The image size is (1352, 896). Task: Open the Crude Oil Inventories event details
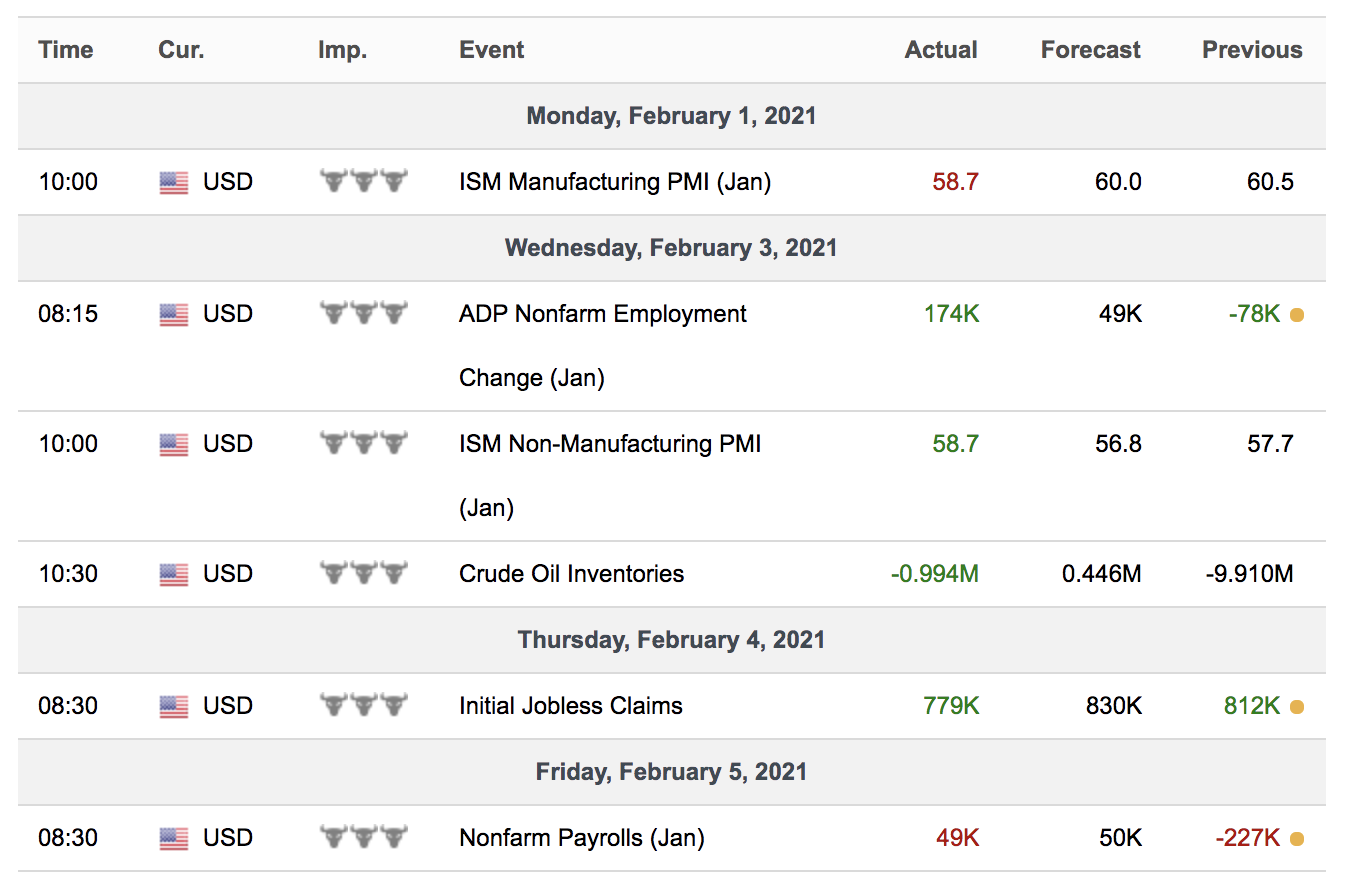click(570, 573)
